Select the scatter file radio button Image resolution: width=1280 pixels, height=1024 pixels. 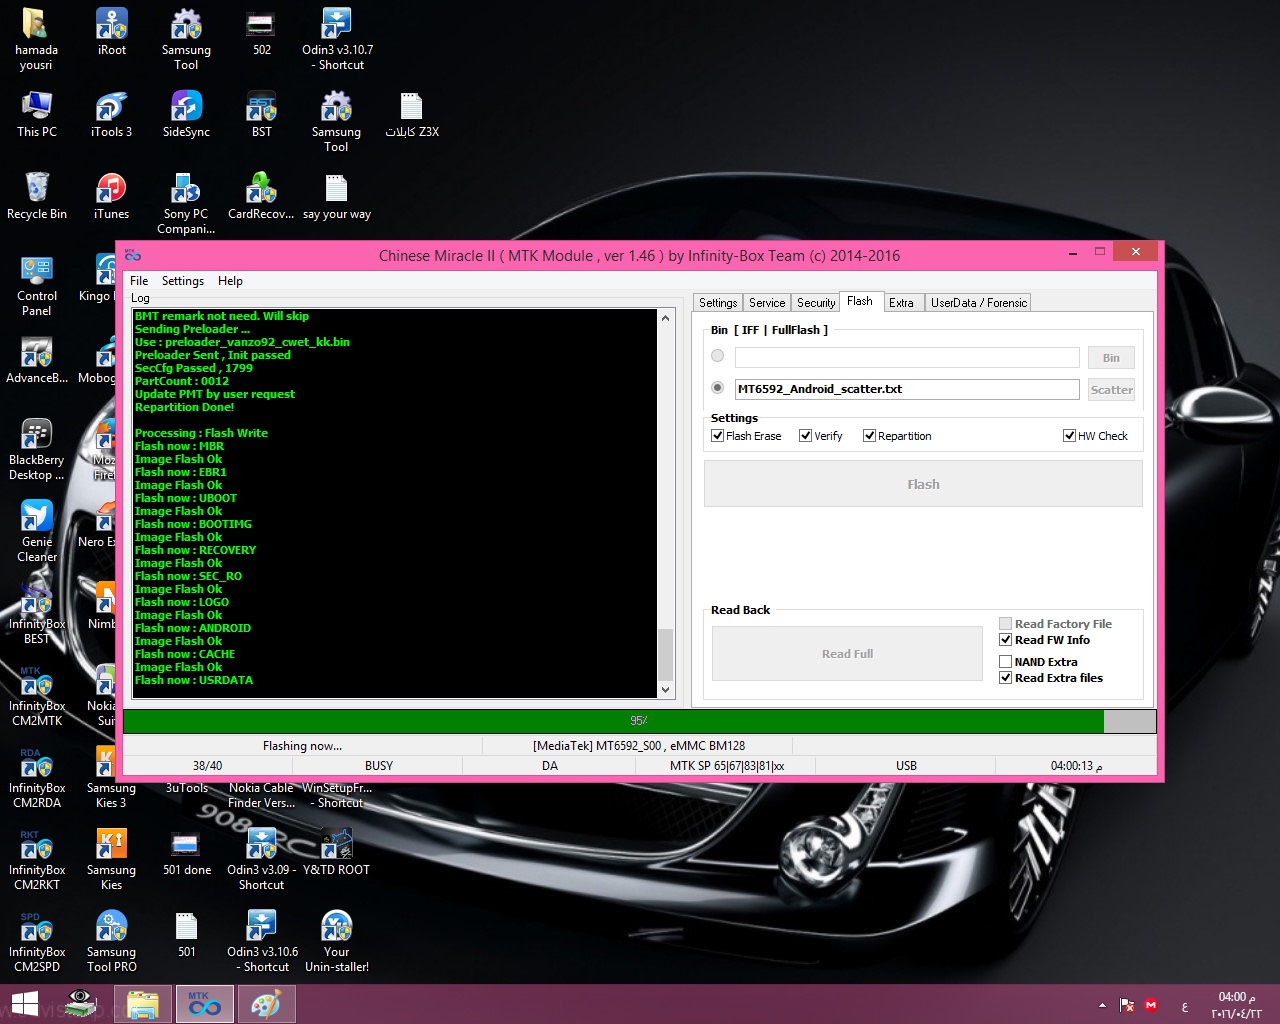717,388
